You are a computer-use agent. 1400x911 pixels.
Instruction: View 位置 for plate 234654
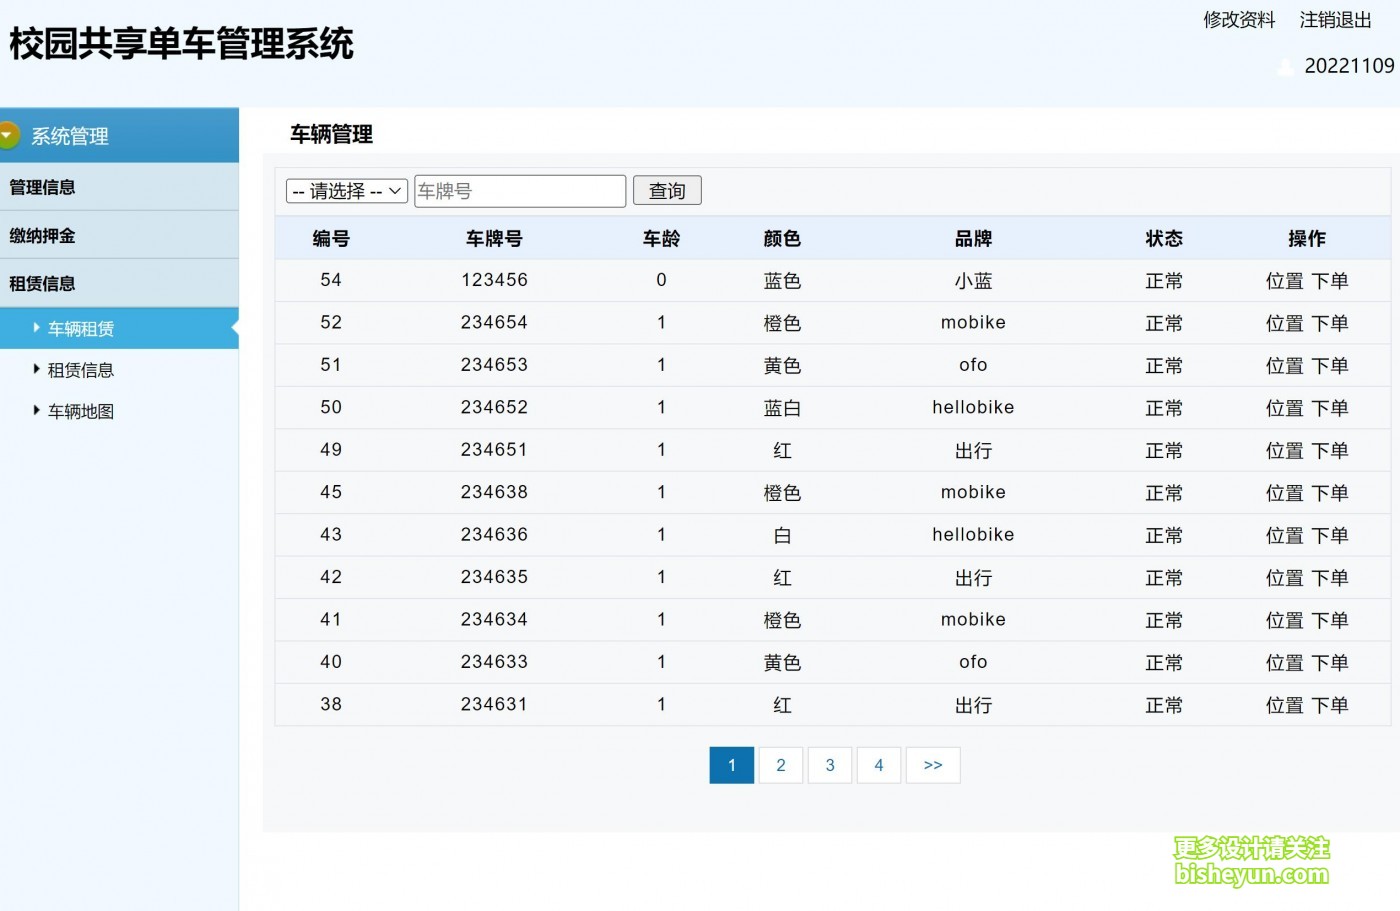coord(1285,323)
